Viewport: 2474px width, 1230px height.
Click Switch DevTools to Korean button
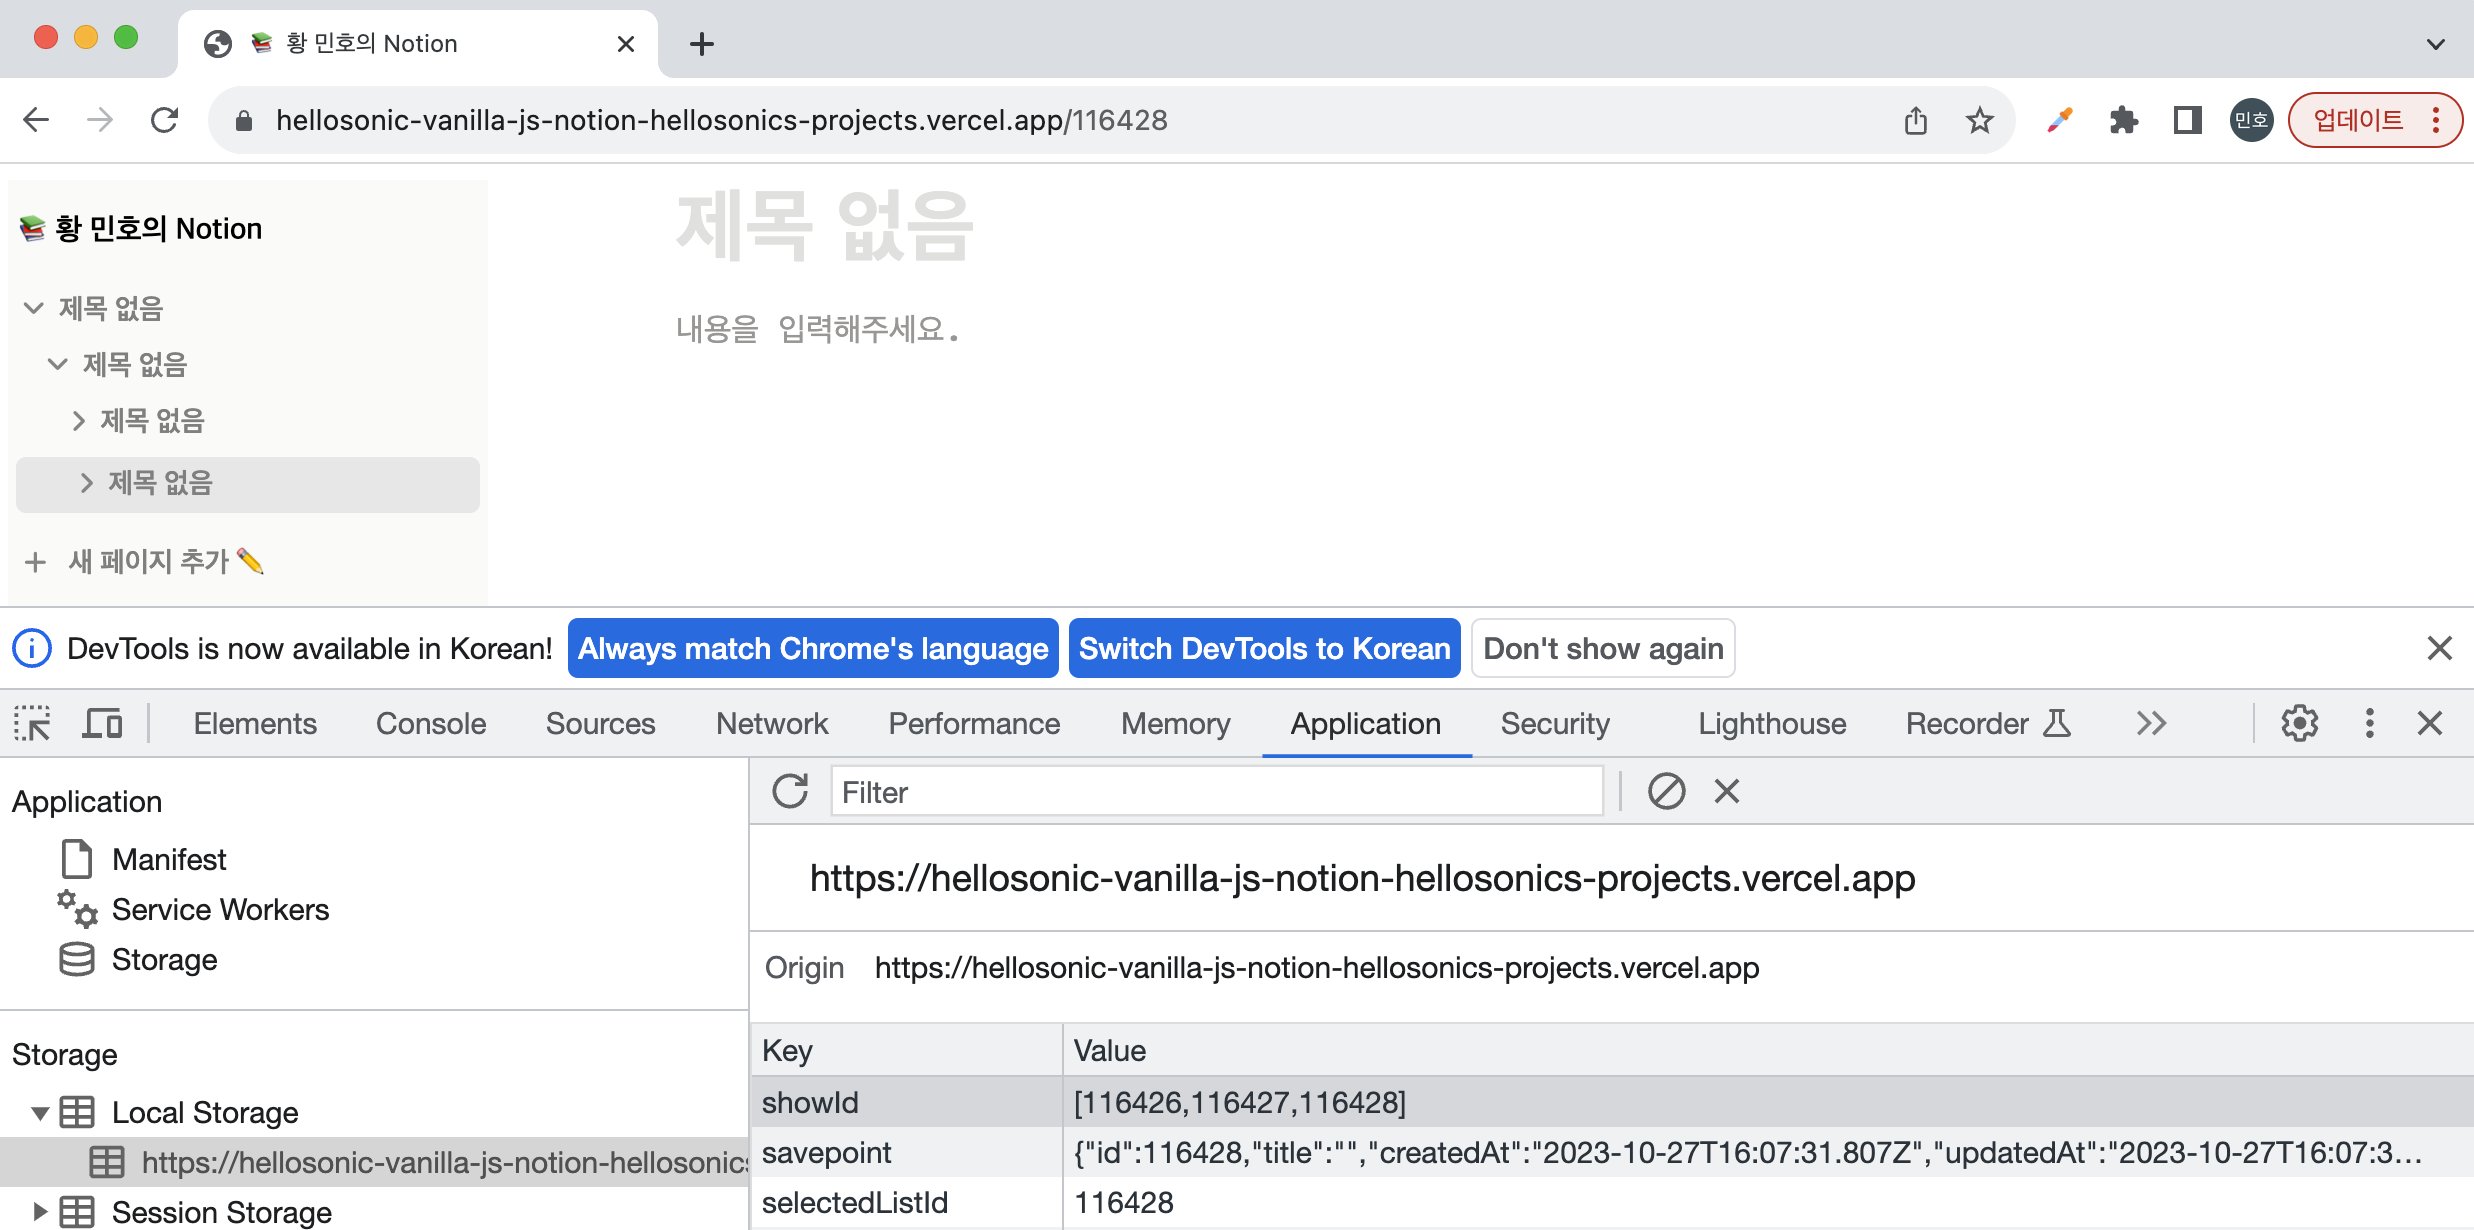coord(1264,649)
